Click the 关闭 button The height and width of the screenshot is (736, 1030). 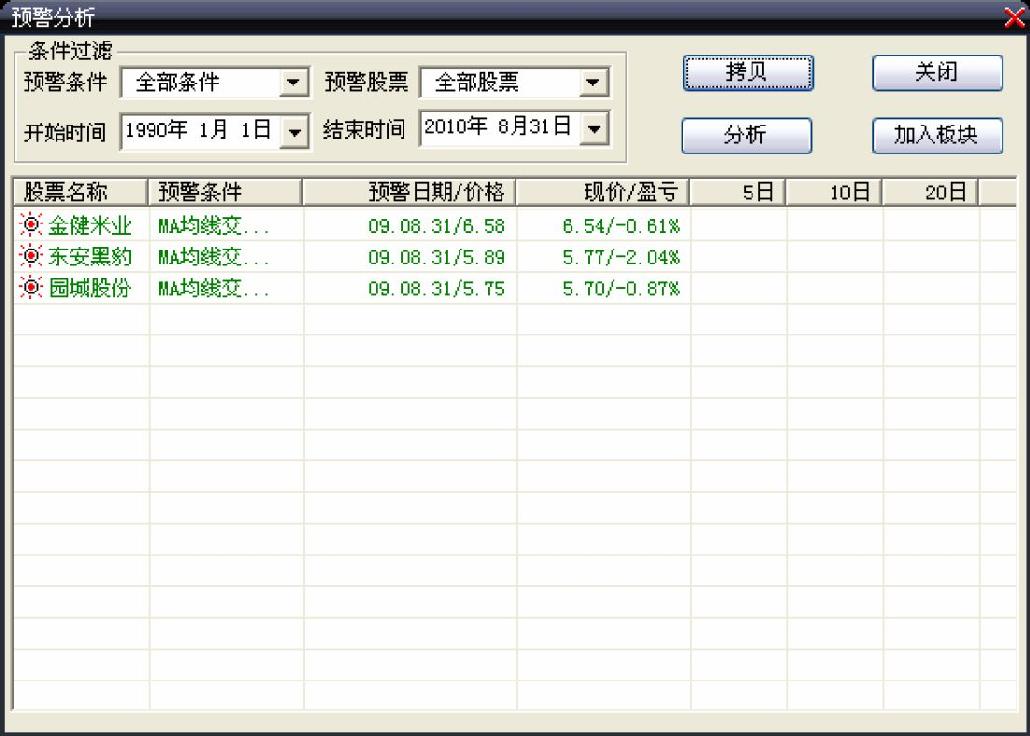tap(937, 73)
